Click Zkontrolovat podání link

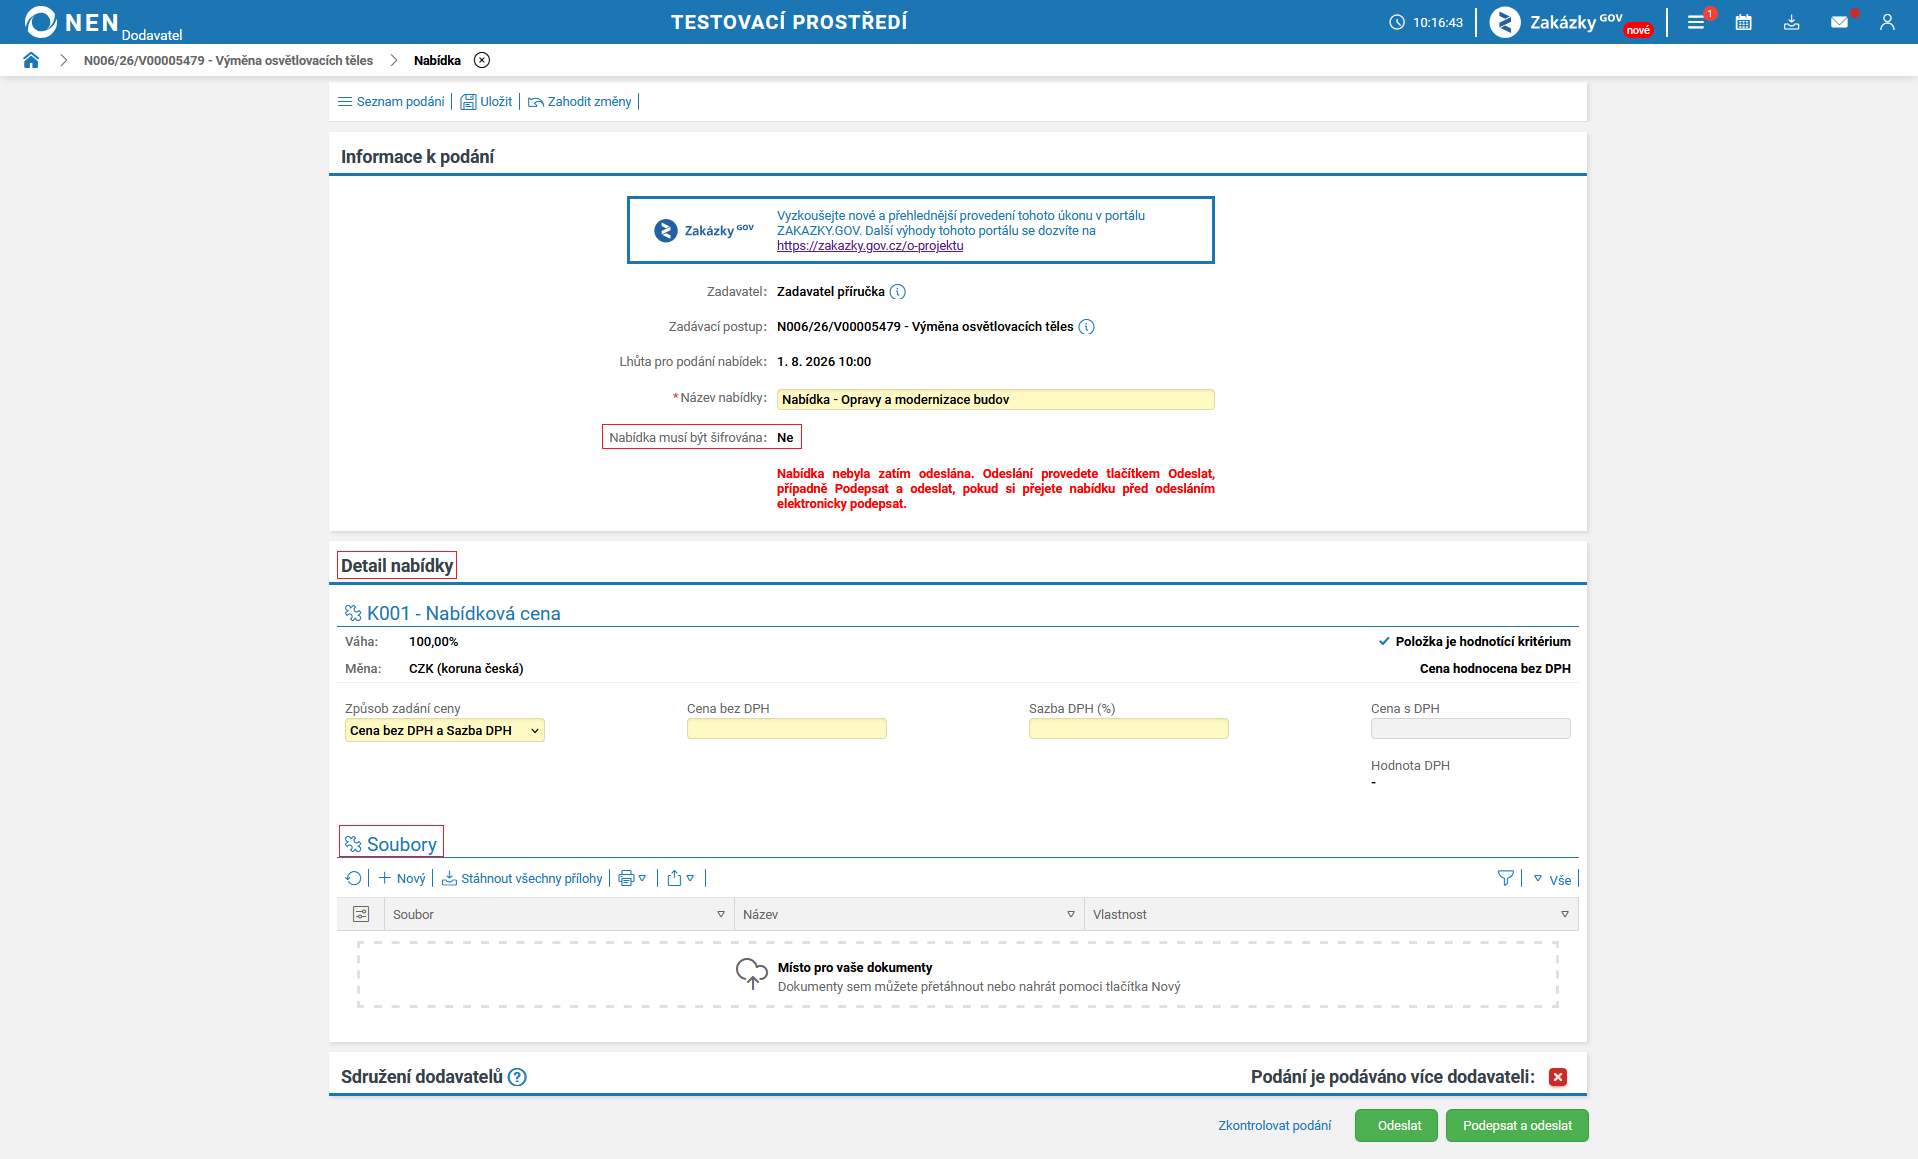pos(1275,1126)
